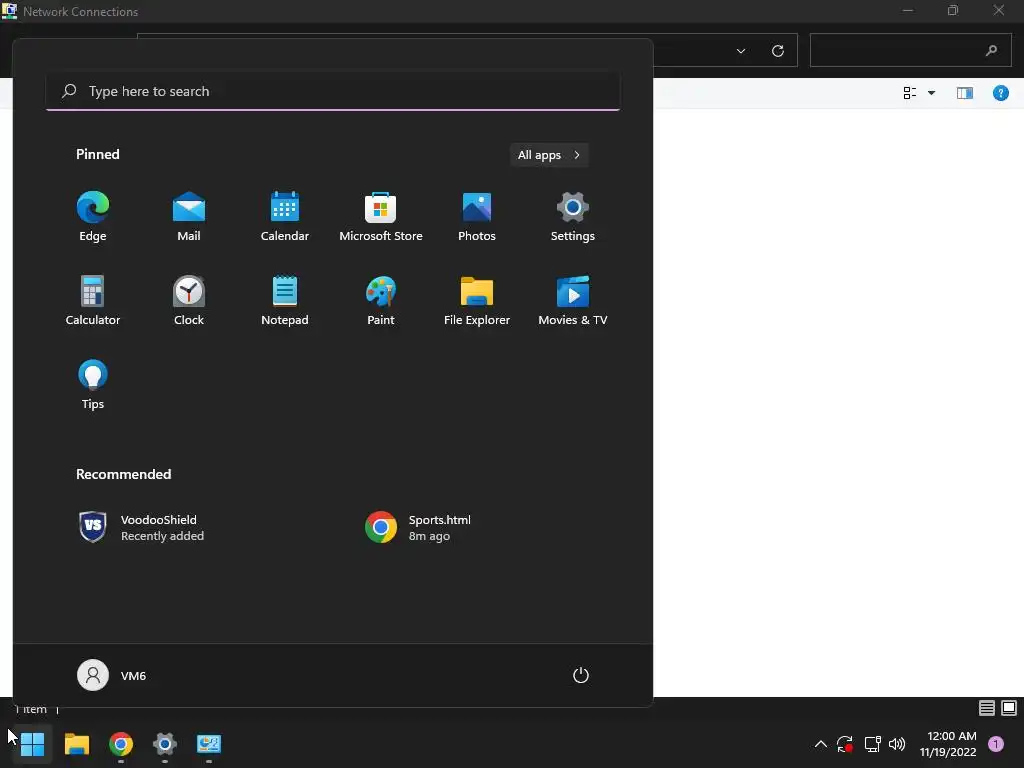Launch the Mail app
The width and height of the screenshot is (1024, 768).
189,217
